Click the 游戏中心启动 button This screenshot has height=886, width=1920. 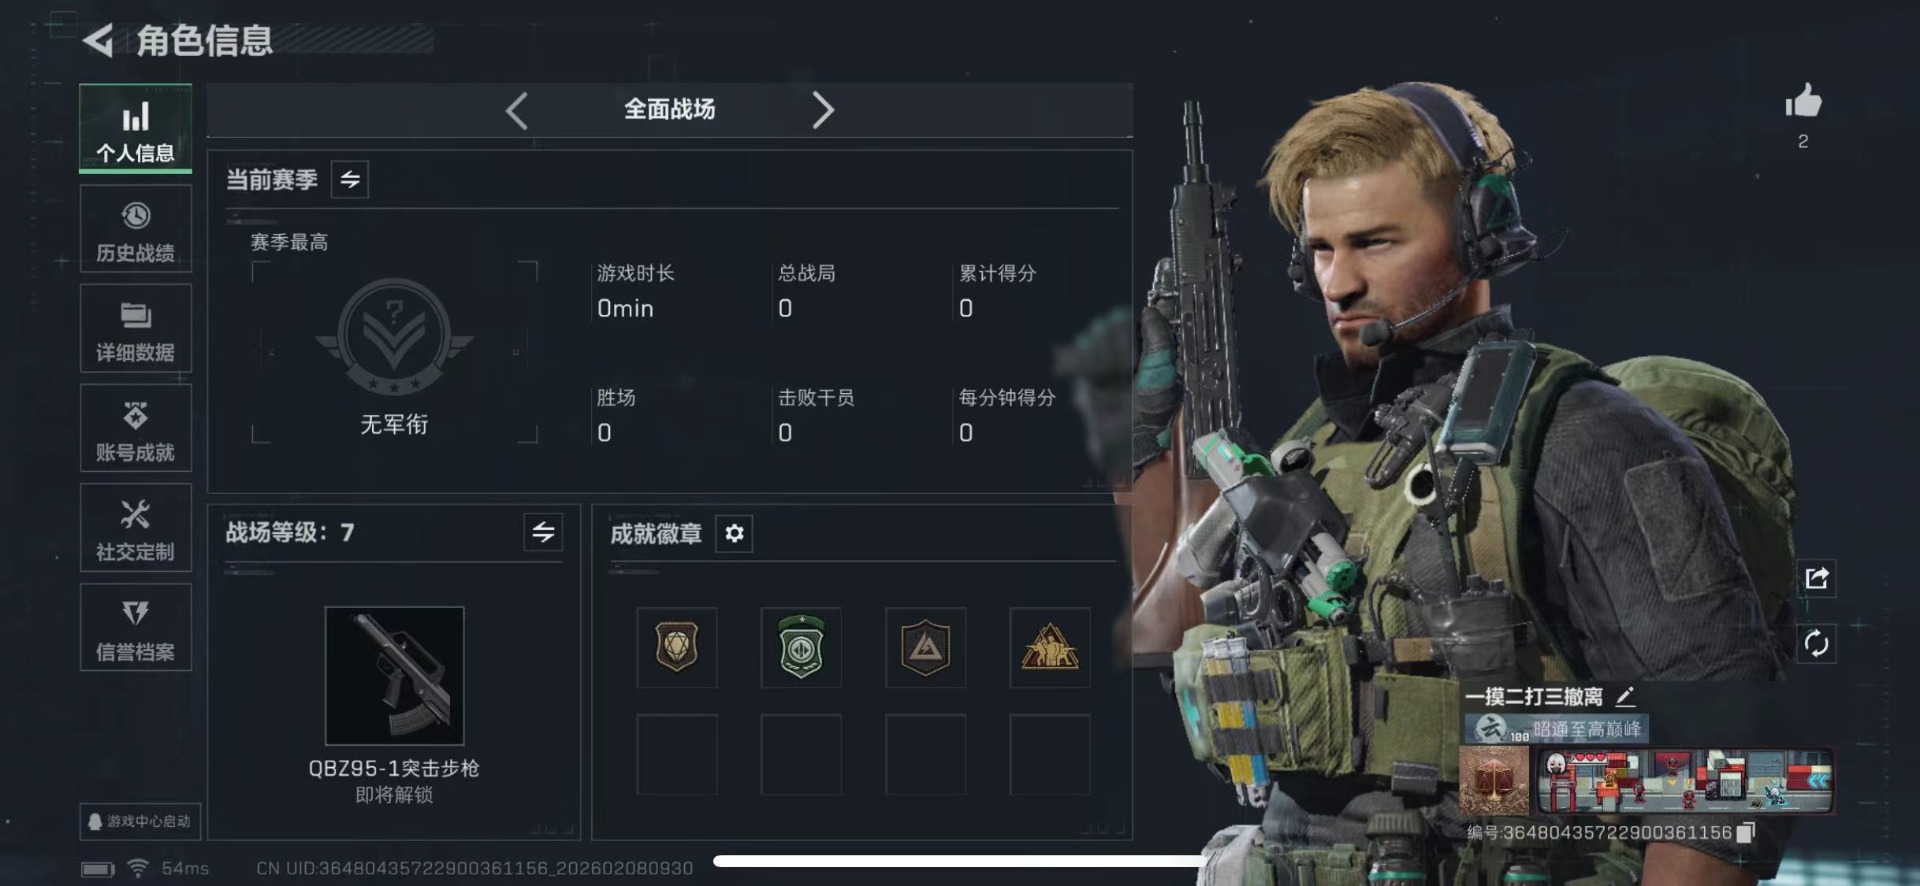[x=141, y=821]
